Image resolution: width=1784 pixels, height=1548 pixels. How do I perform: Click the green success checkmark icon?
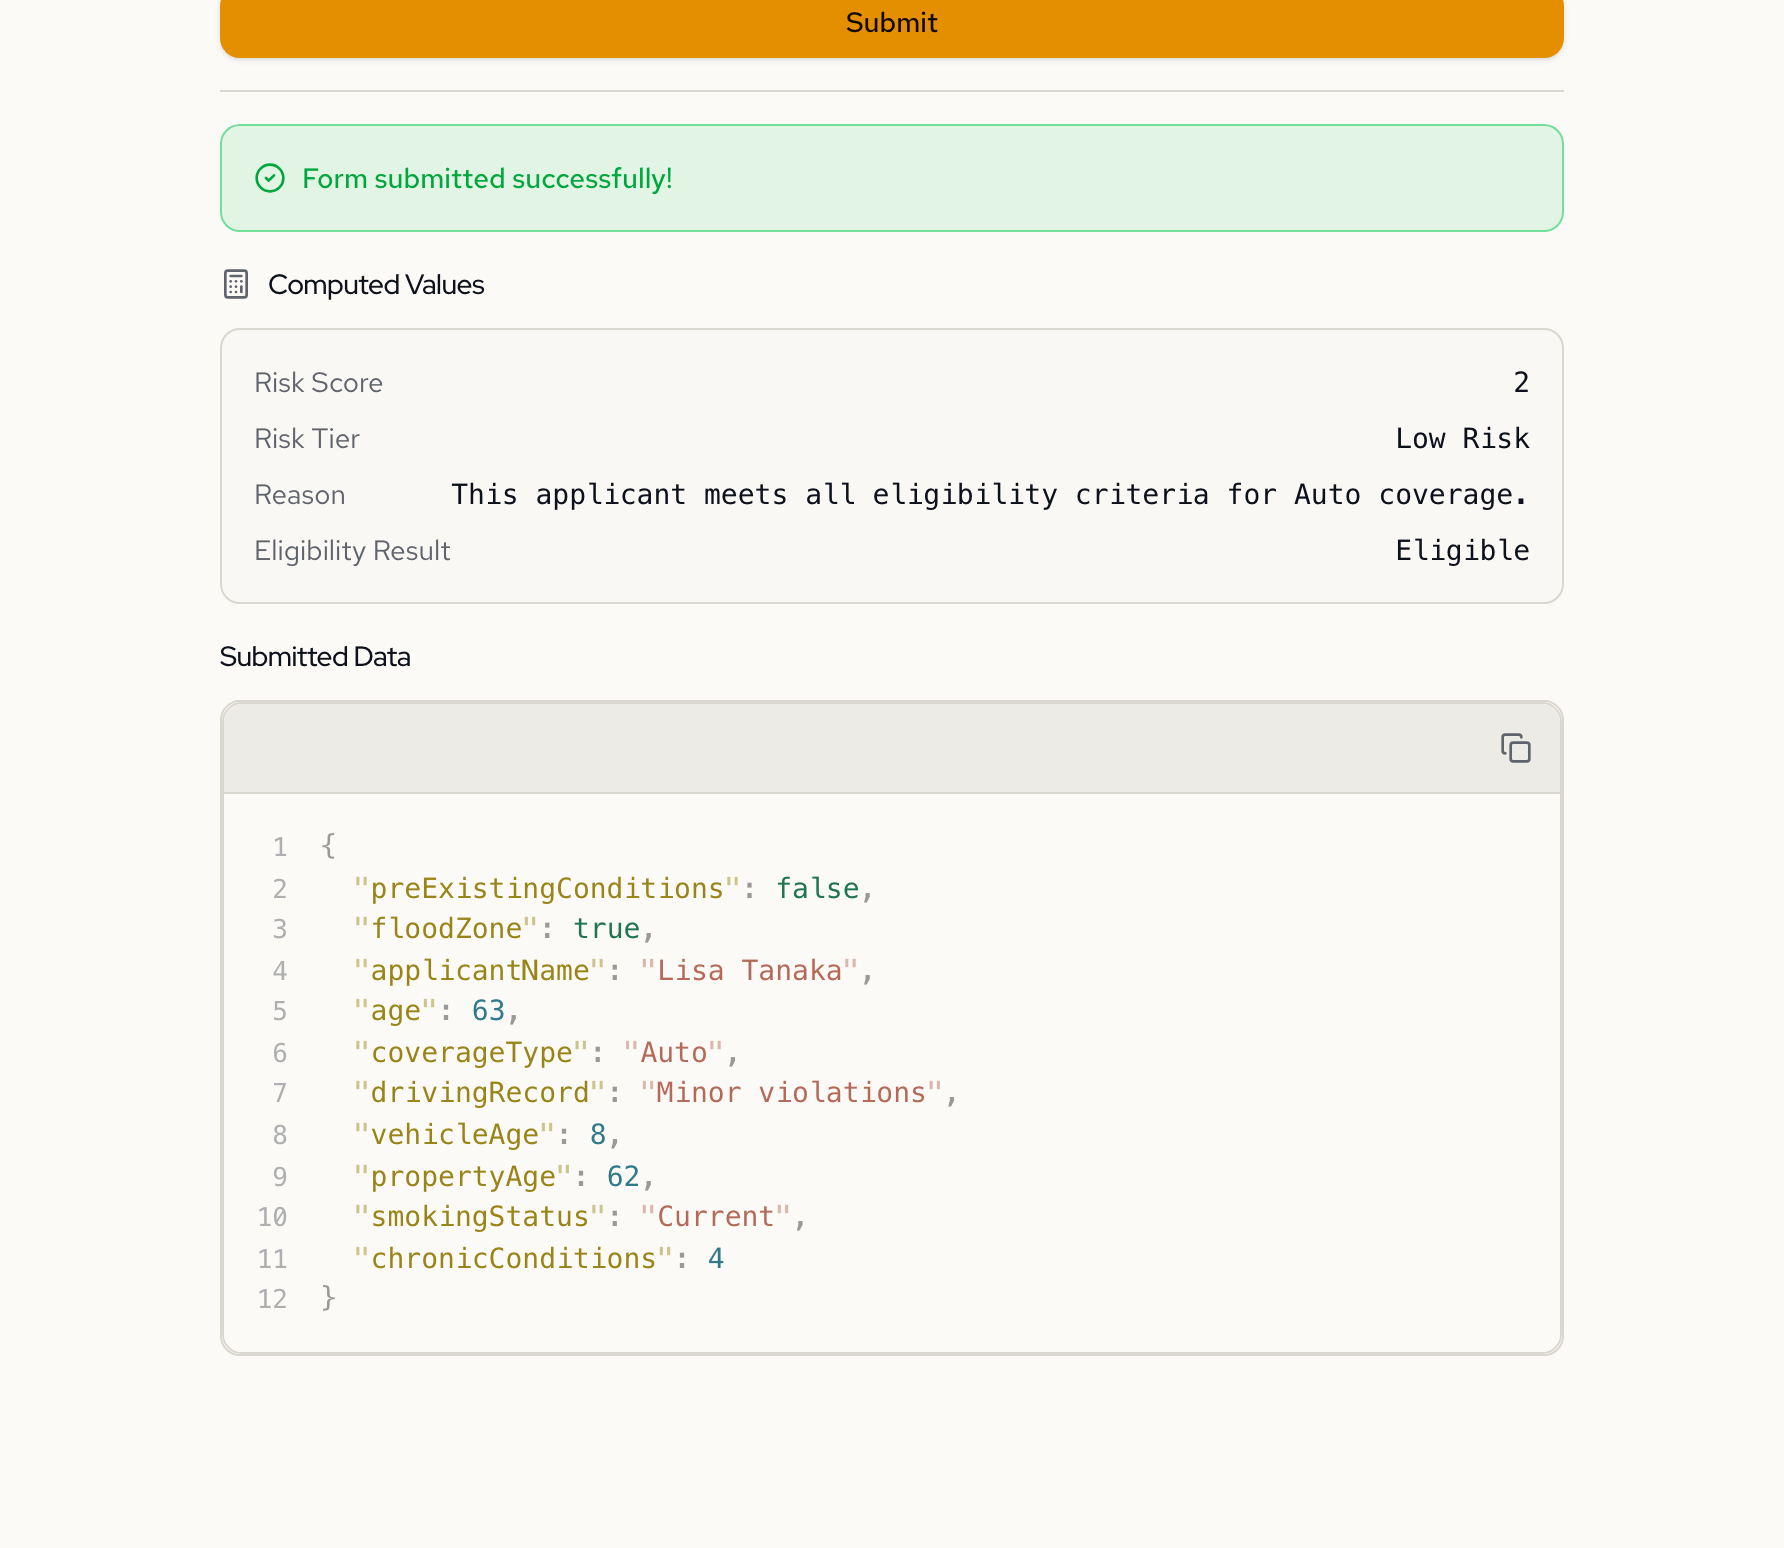point(270,179)
